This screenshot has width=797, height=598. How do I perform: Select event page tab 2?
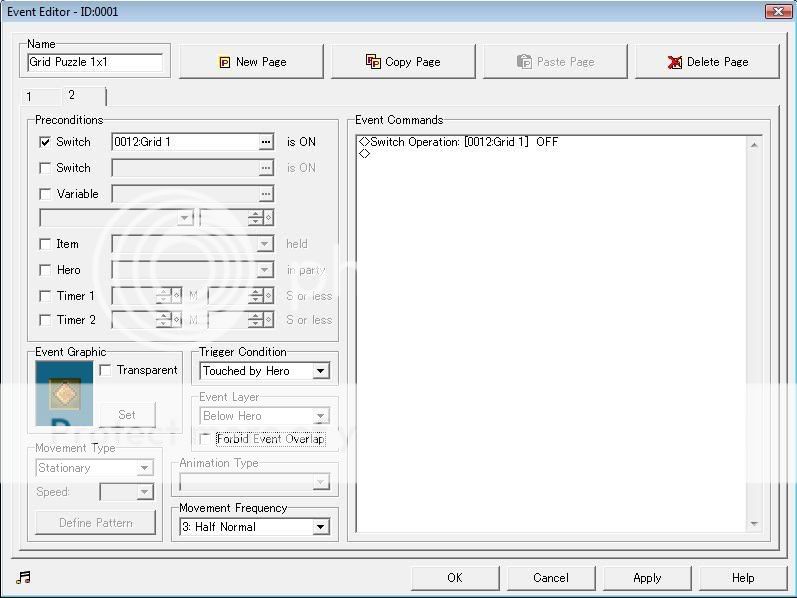(72, 96)
